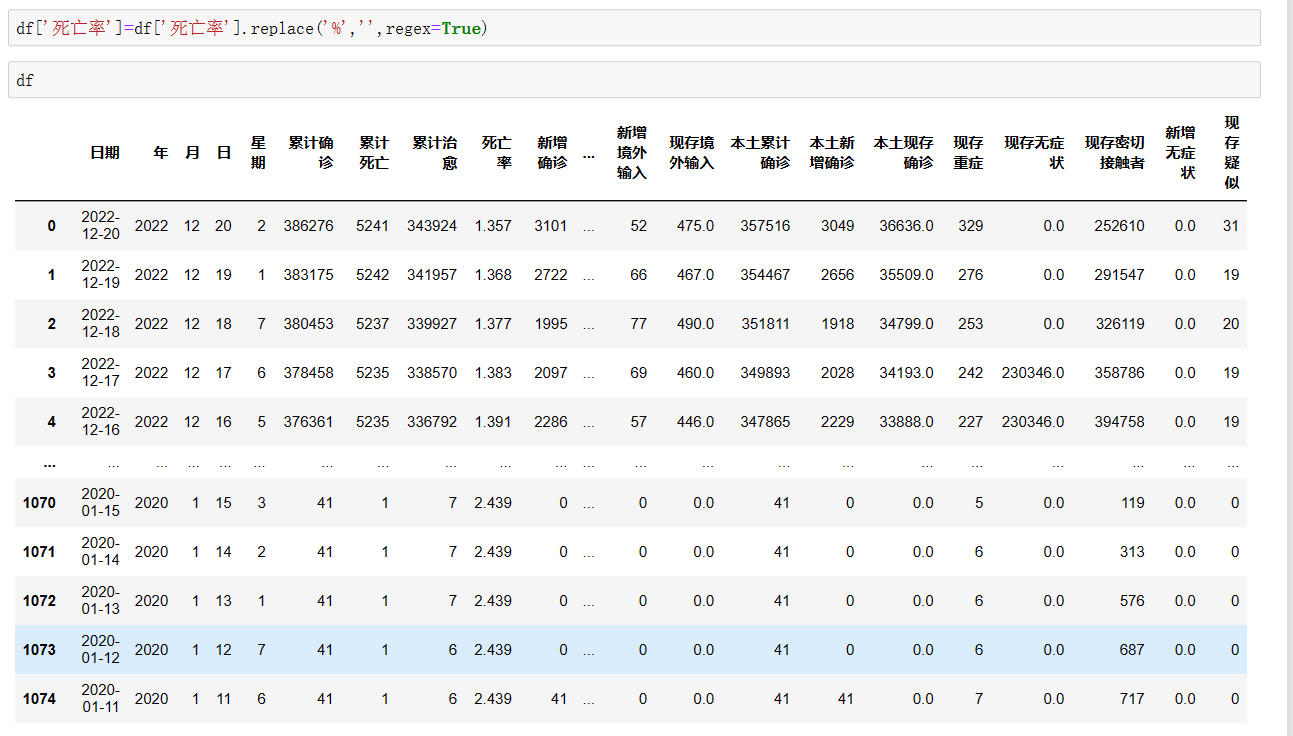Click the value 31 in 现存疑似
The image size is (1293, 736).
(x=1231, y=226)
